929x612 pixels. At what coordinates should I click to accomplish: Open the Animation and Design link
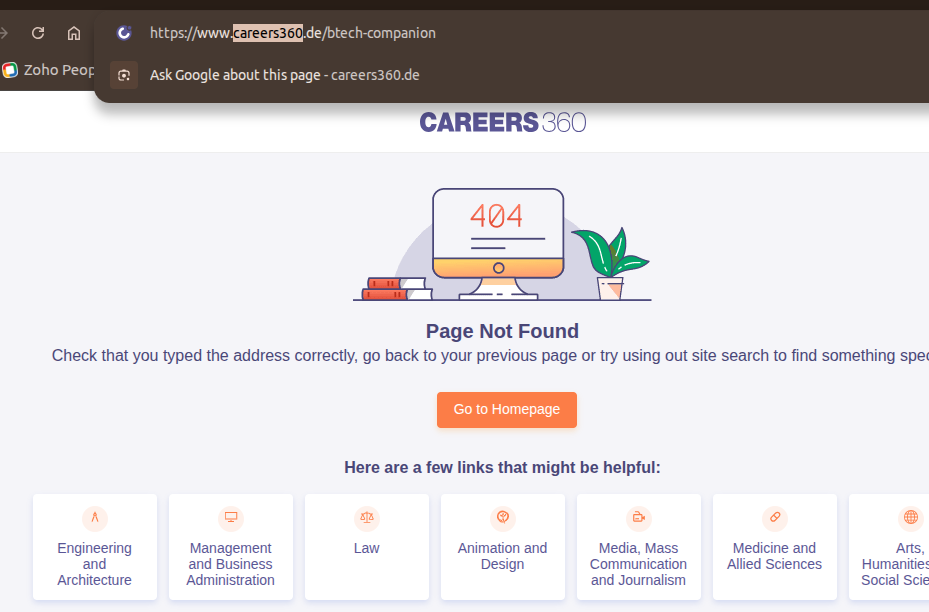(503, 556)
